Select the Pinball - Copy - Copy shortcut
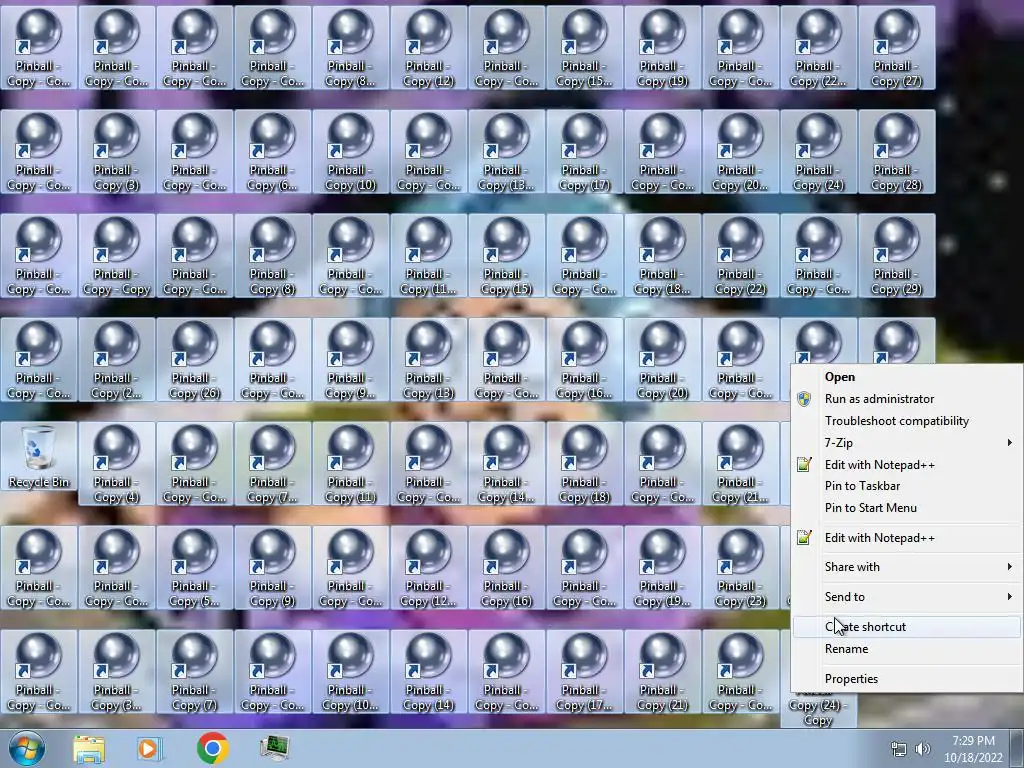 (116, 255)
